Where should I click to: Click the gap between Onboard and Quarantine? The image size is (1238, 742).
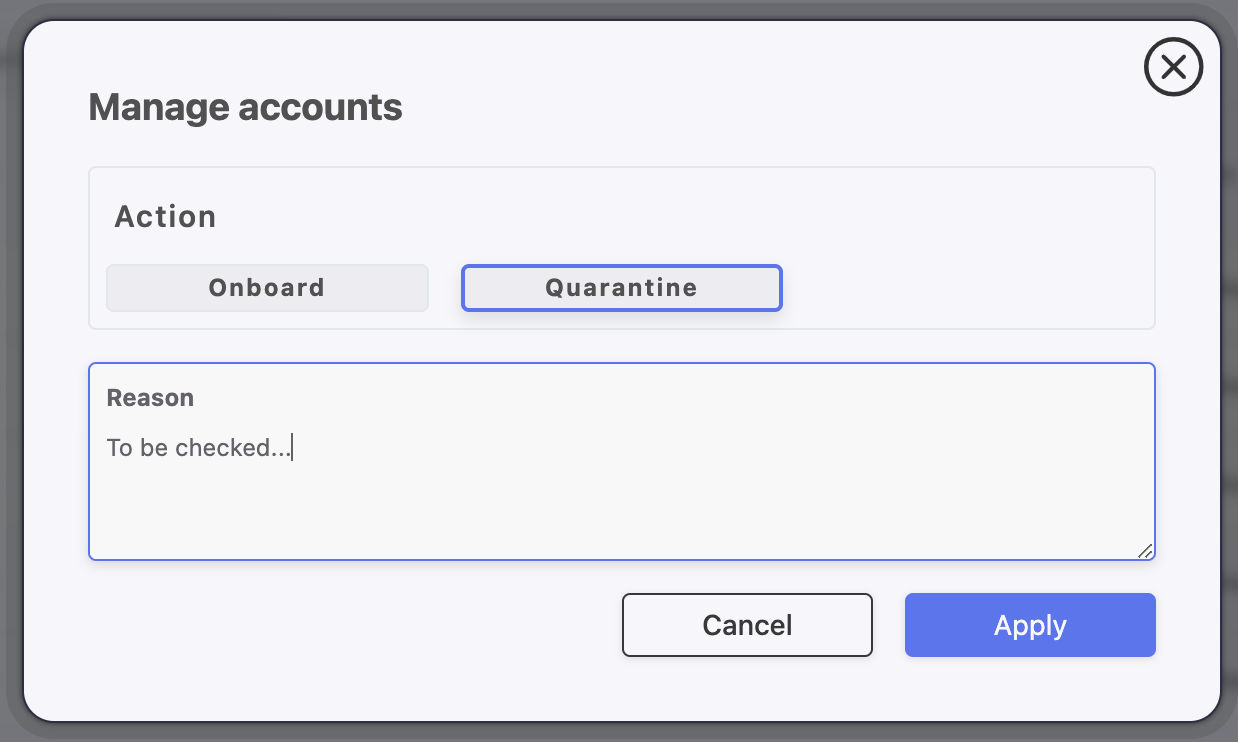click(x=445, y=288)
